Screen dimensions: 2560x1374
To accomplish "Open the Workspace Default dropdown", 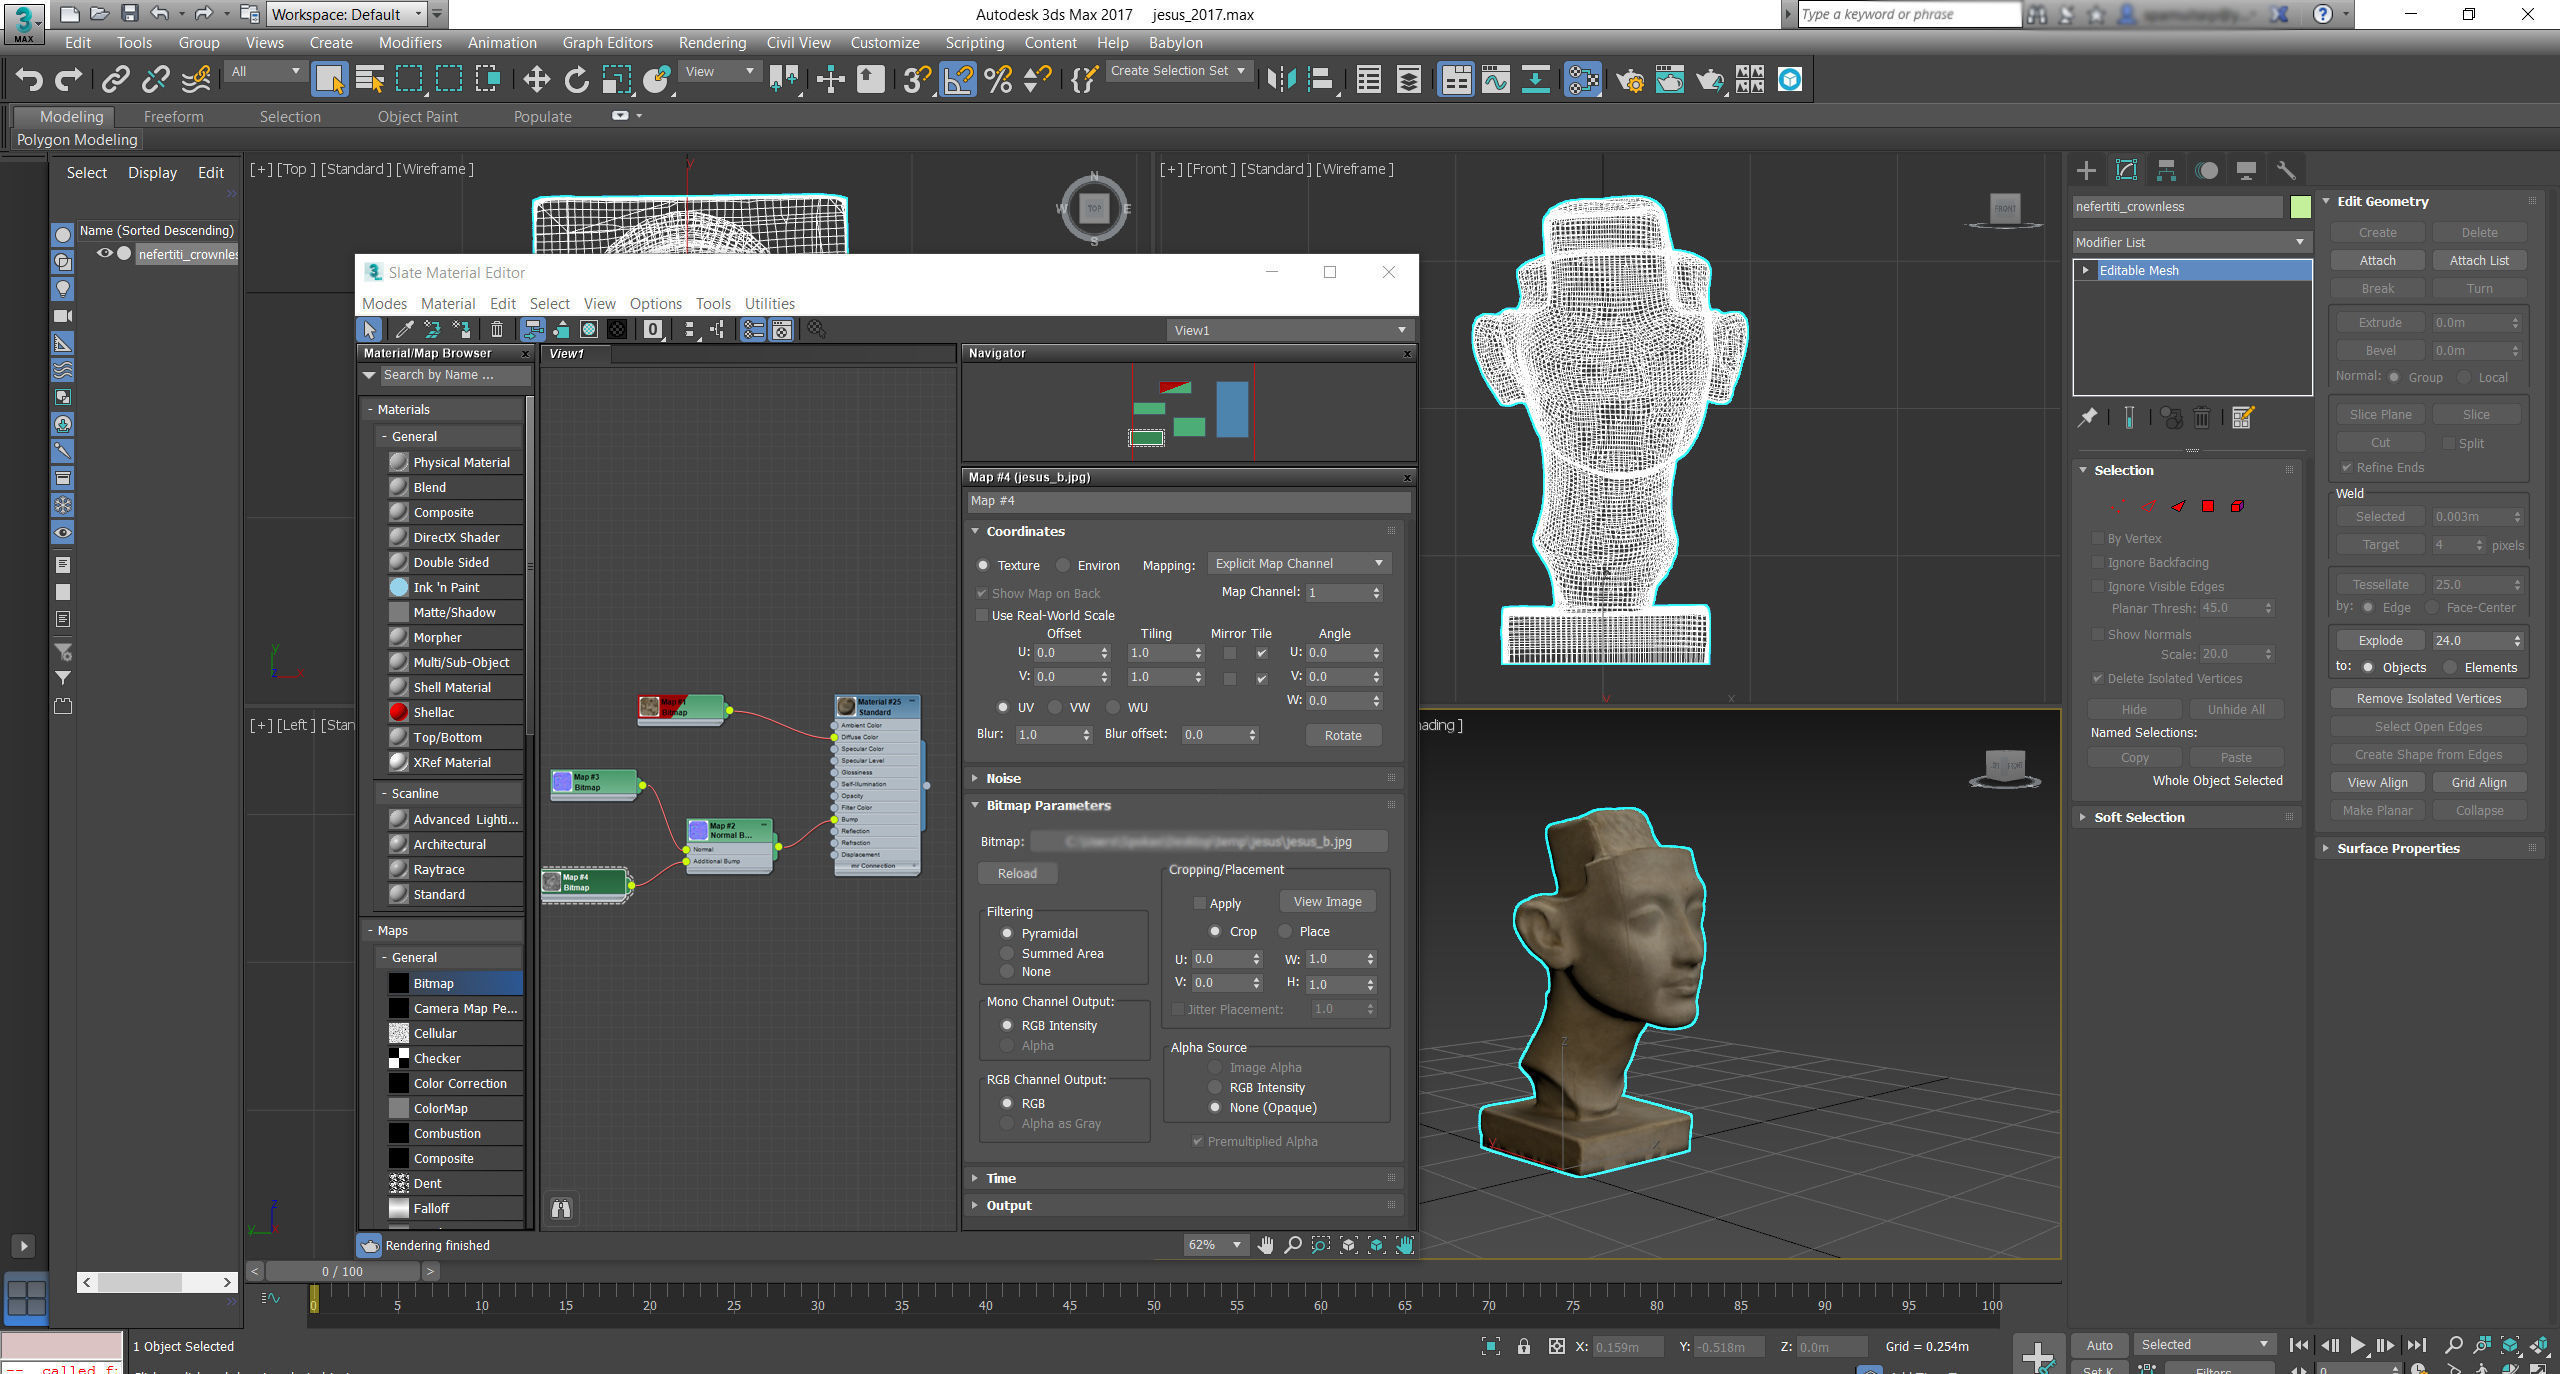I will tap(347, 14).
